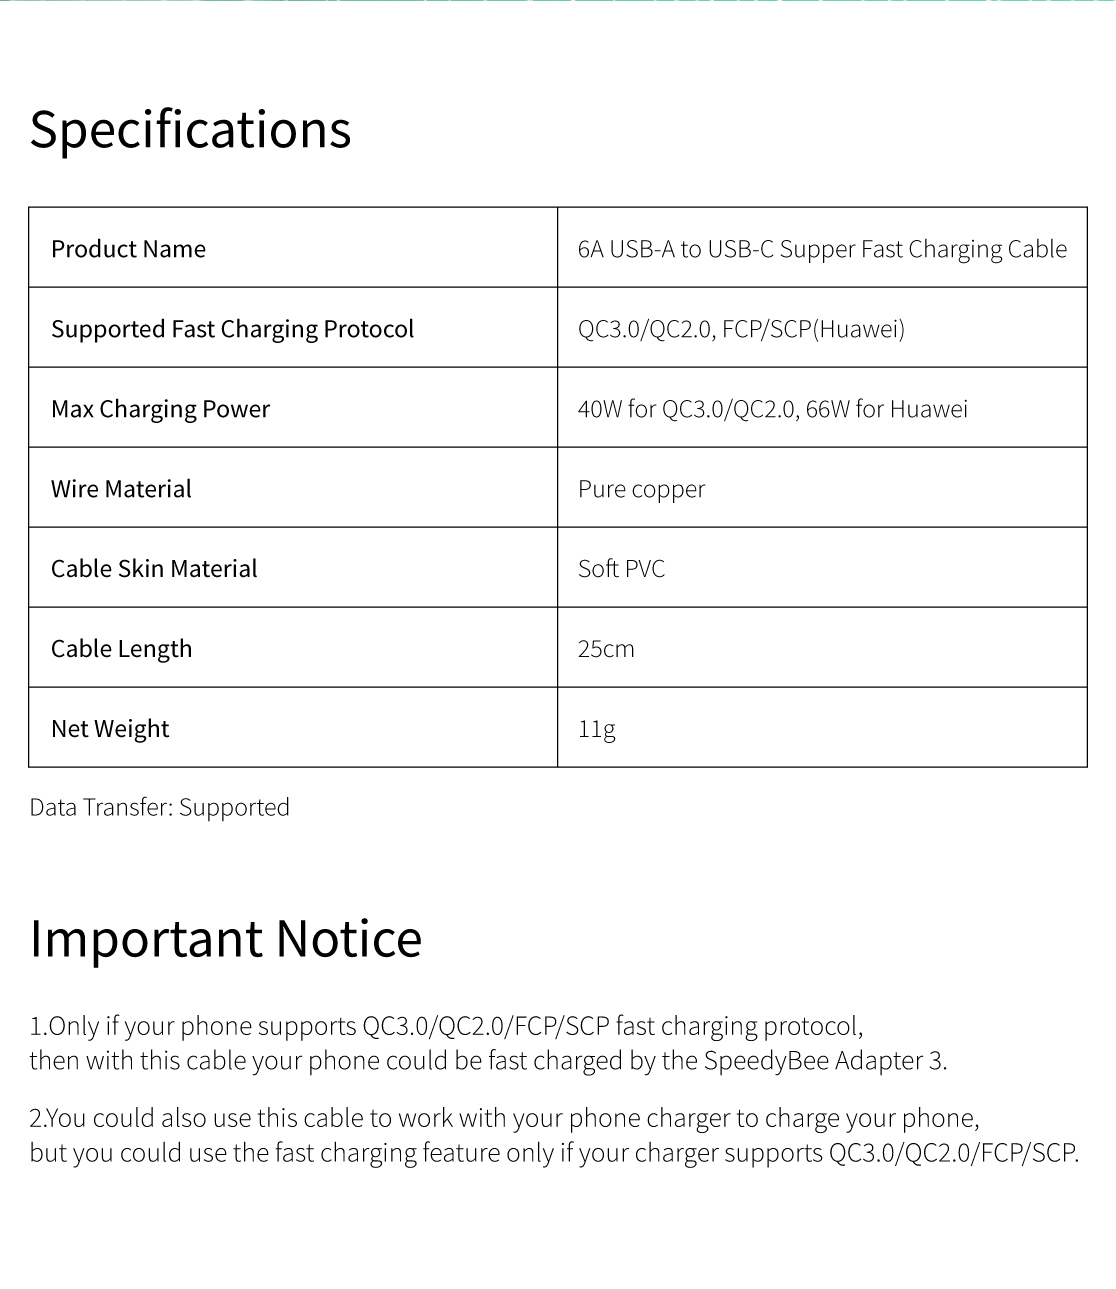Select the Net Weight label
This screenshot has height=1289, width=1116.
pyautogui.click(x=110, y=729)
